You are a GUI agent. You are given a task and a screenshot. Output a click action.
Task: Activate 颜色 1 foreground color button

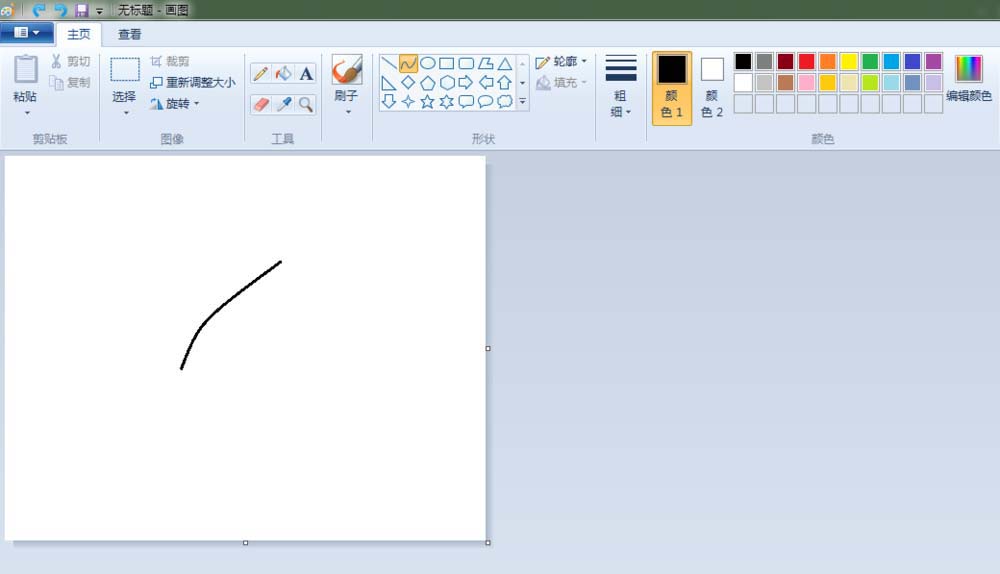672,88
